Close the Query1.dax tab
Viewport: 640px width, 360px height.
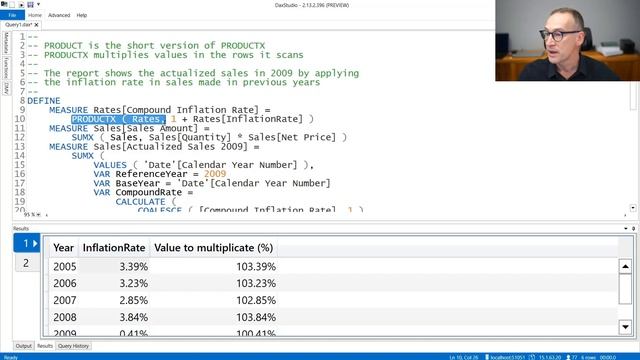click(36, 25)
